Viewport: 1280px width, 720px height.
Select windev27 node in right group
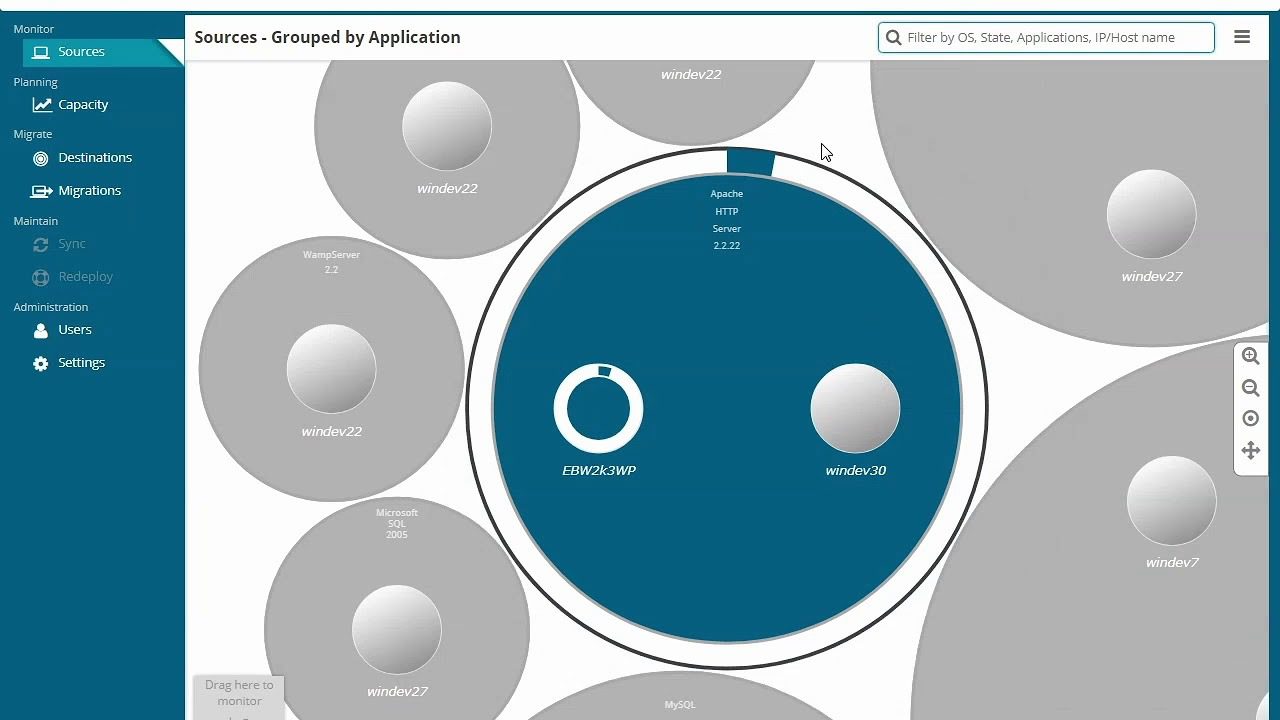1151,214
